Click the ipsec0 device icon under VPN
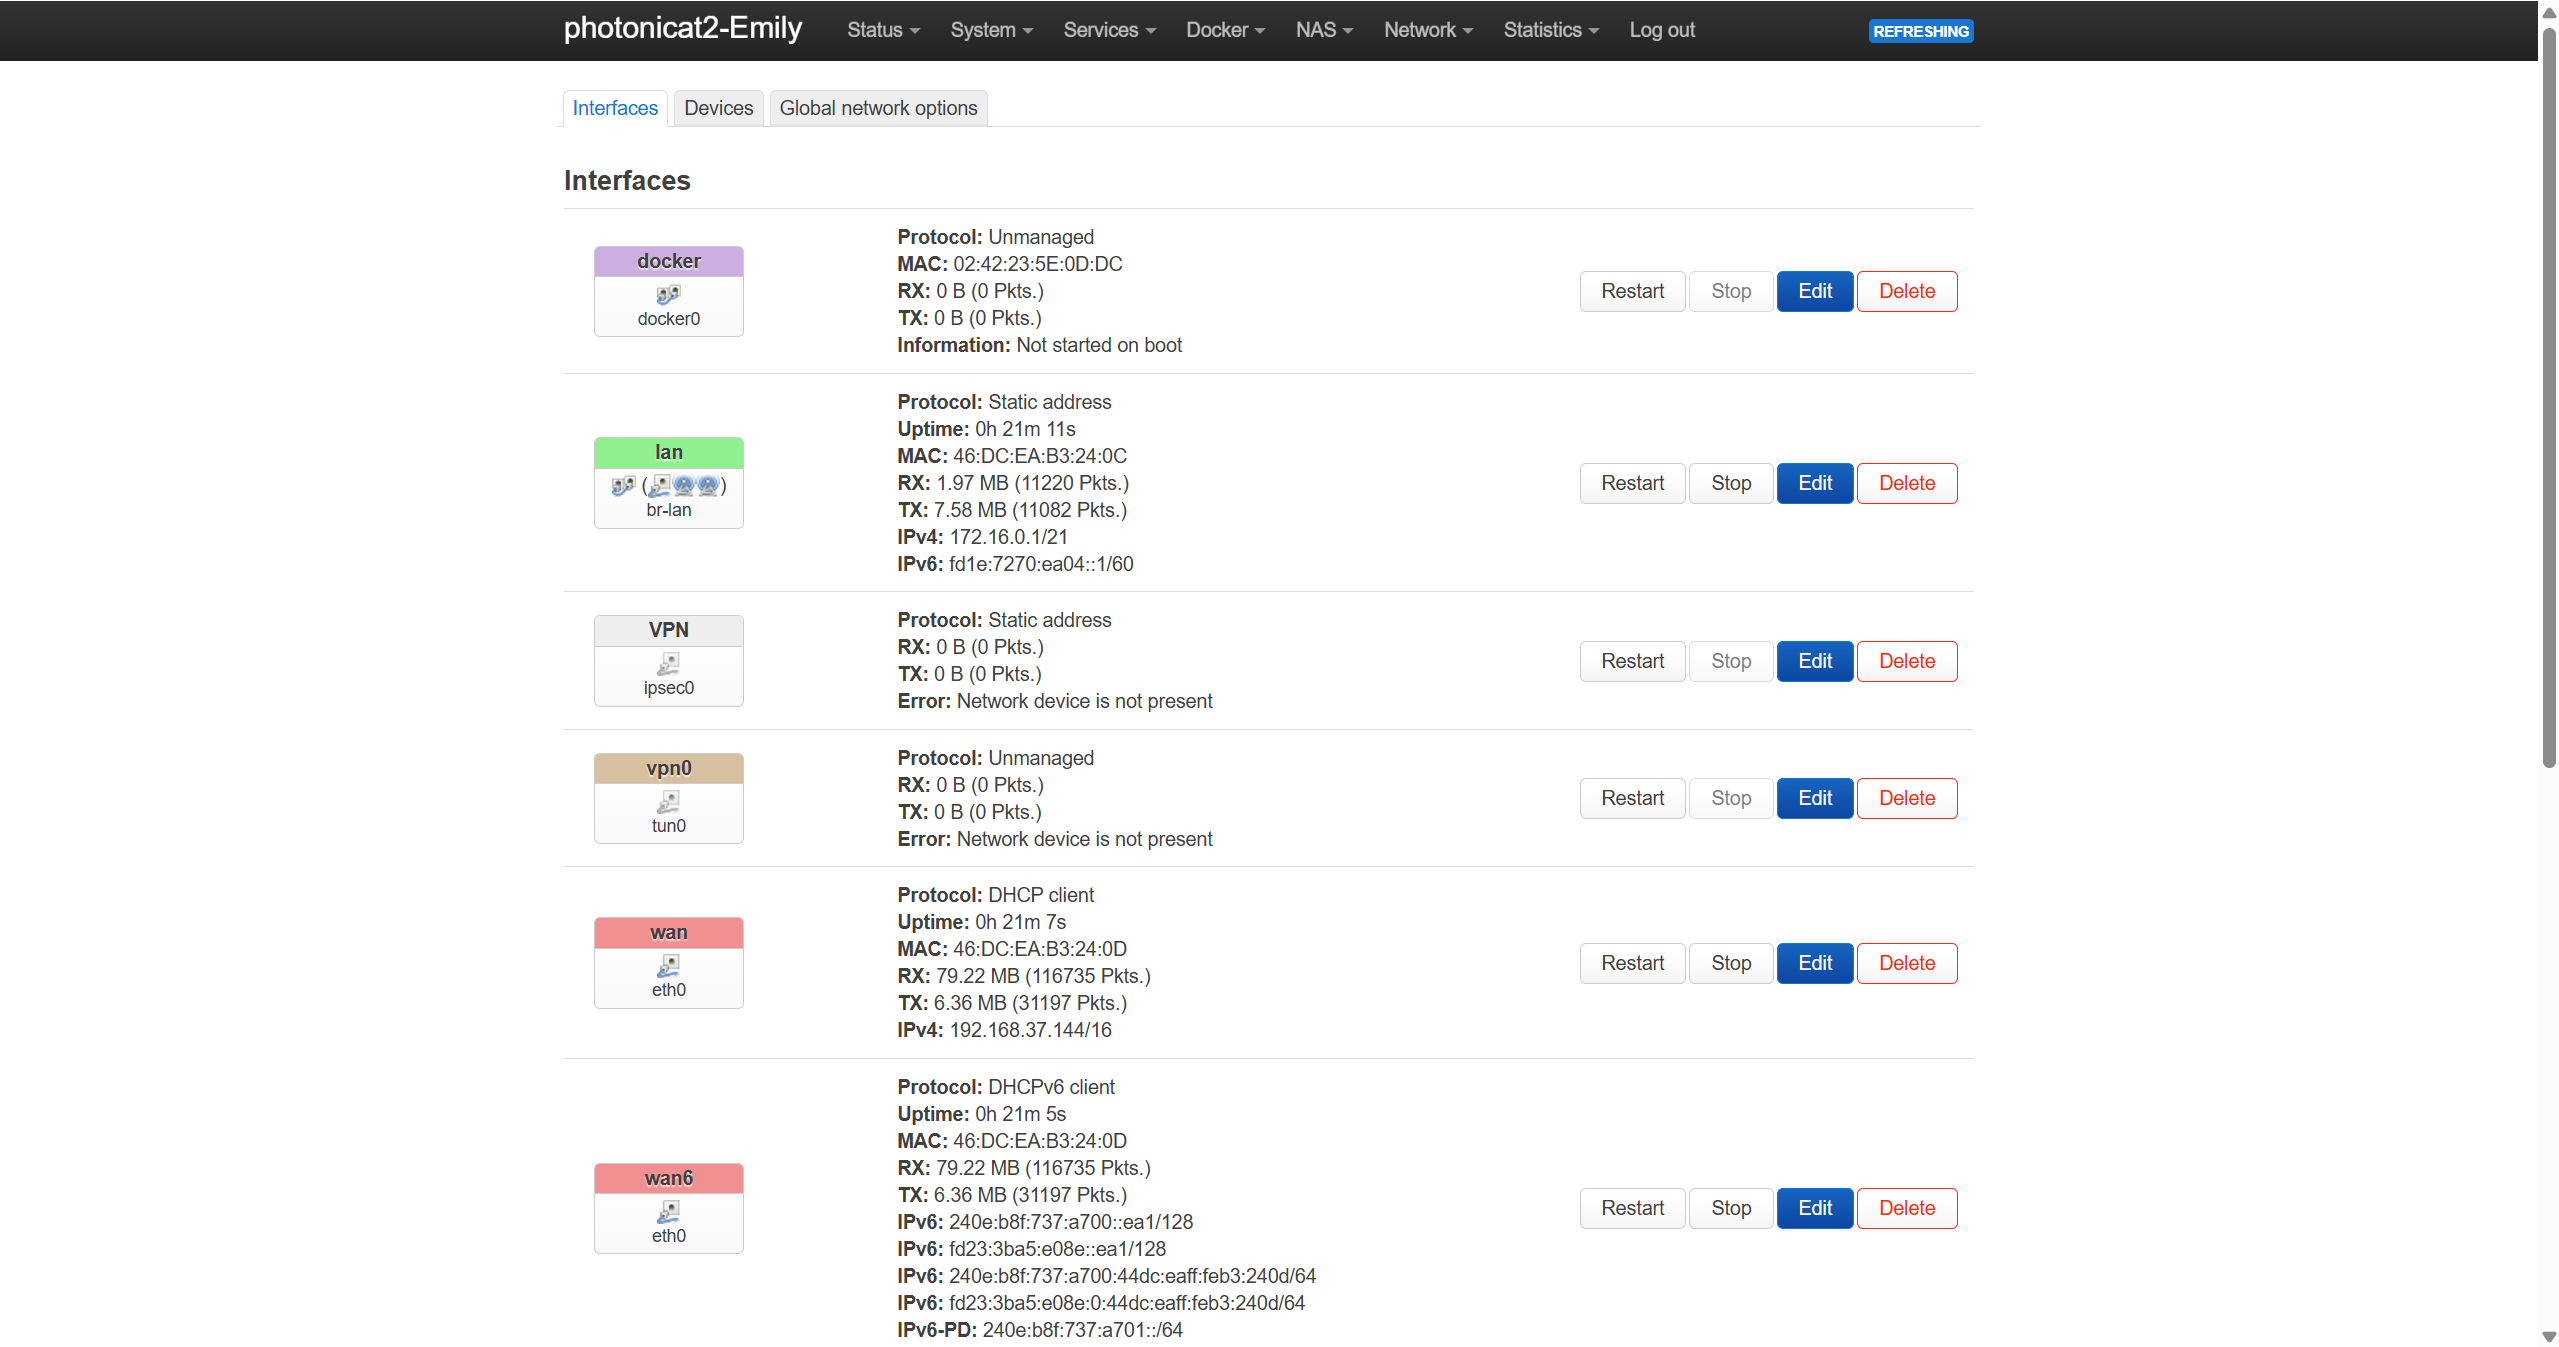Viewport: 2559px width, 1347px height. [668, 664]
